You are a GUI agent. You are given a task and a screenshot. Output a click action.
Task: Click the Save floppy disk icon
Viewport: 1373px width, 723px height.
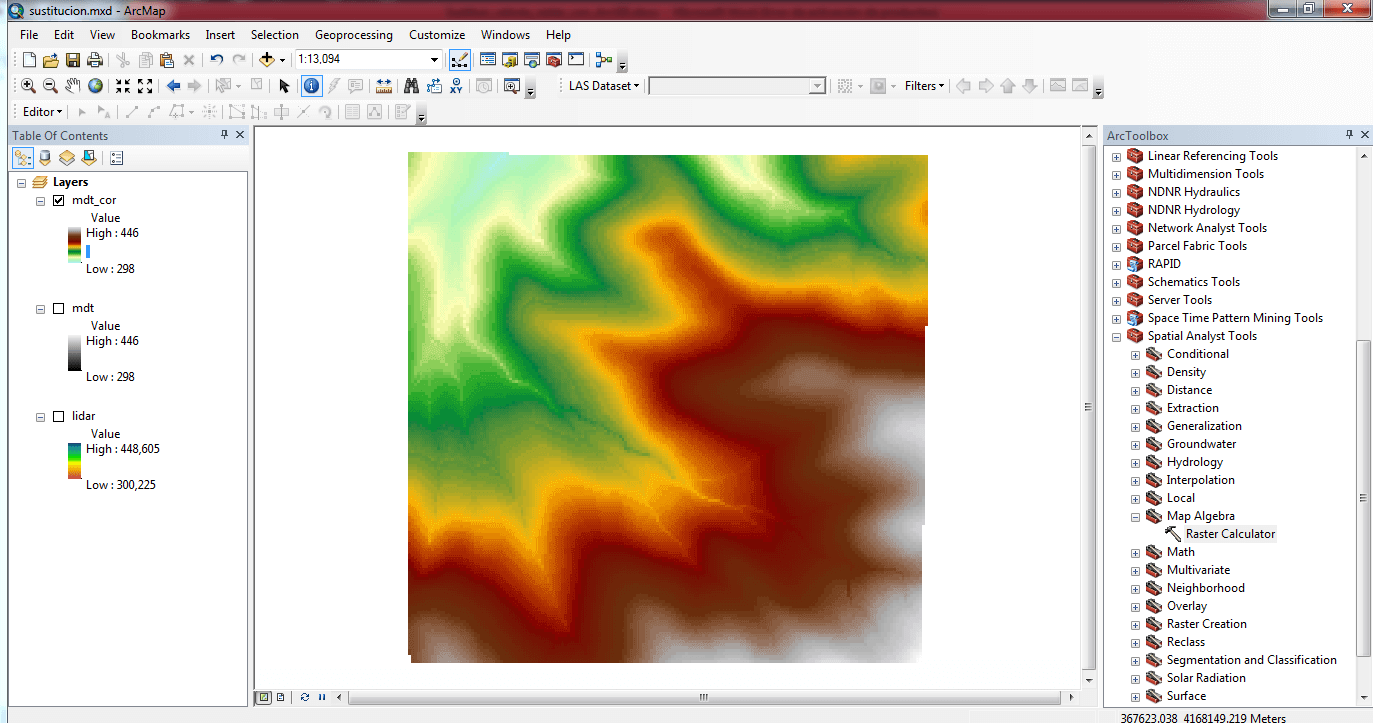72,60
